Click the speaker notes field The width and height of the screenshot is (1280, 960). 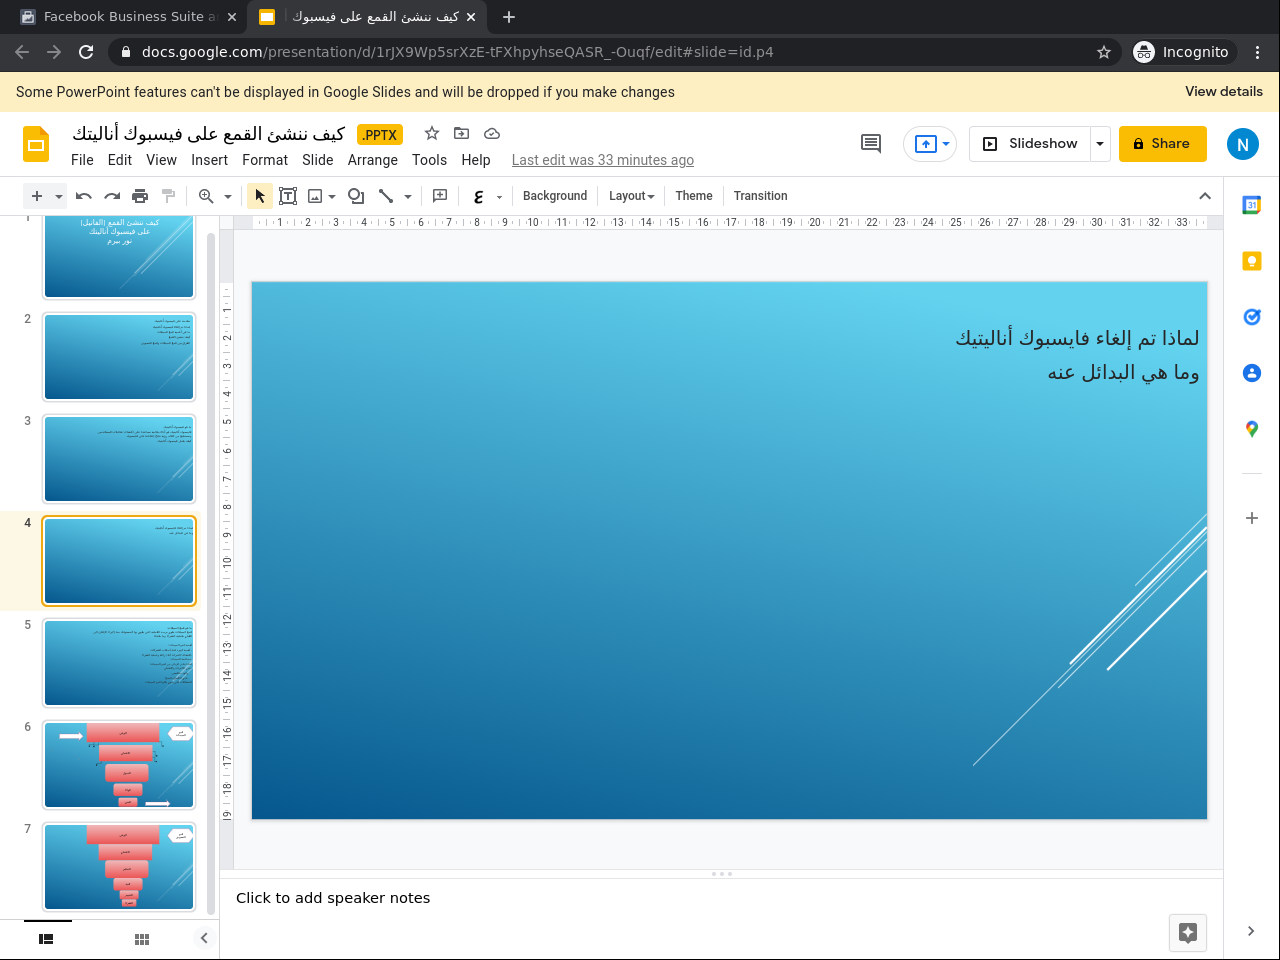click(x=721, y=898)
